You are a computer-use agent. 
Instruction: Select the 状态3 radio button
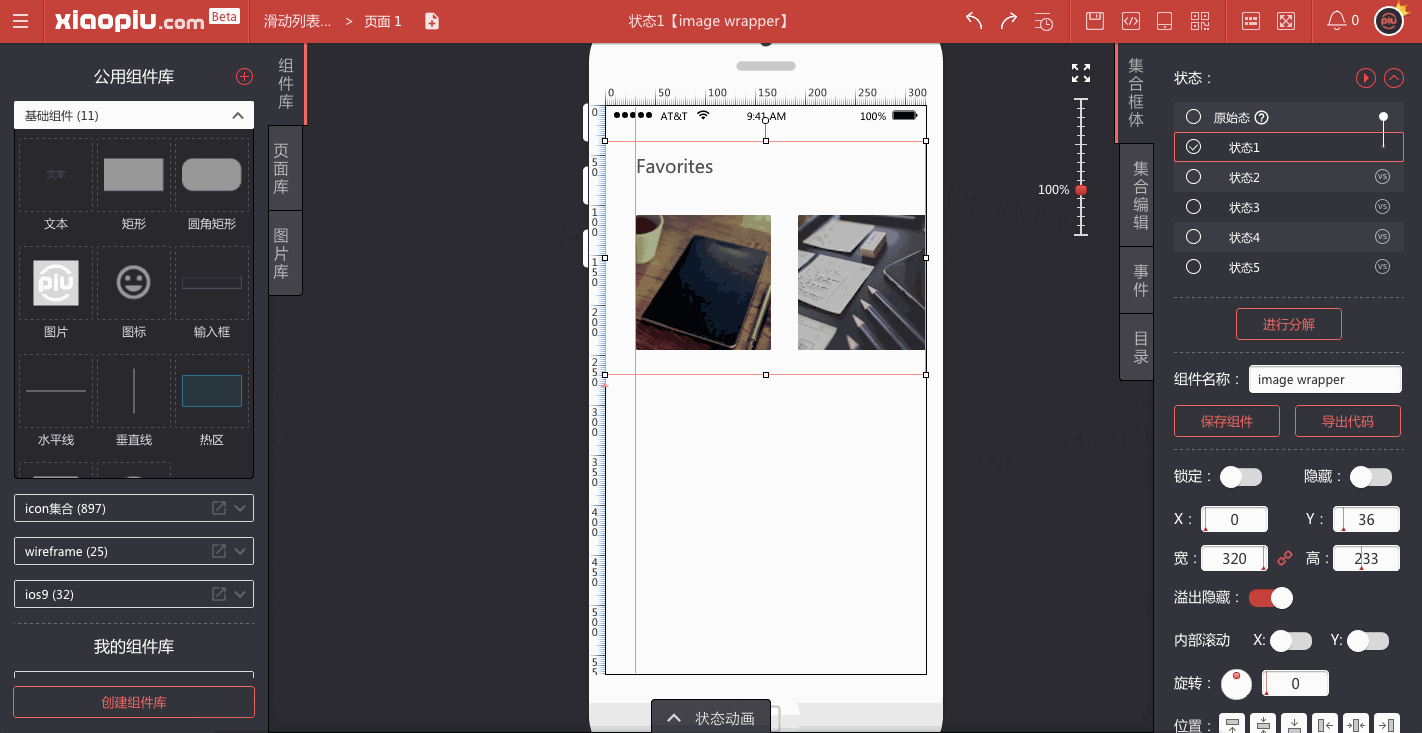click(1193, 207)
